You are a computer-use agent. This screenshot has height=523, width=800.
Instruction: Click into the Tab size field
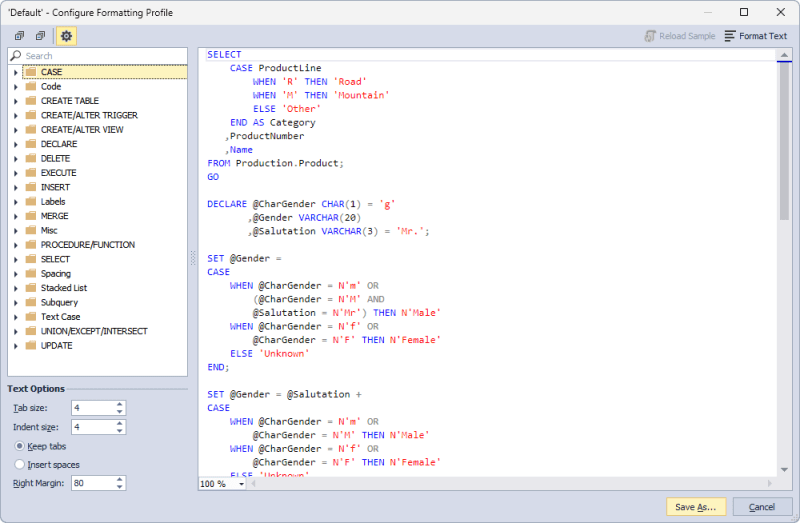93,408
